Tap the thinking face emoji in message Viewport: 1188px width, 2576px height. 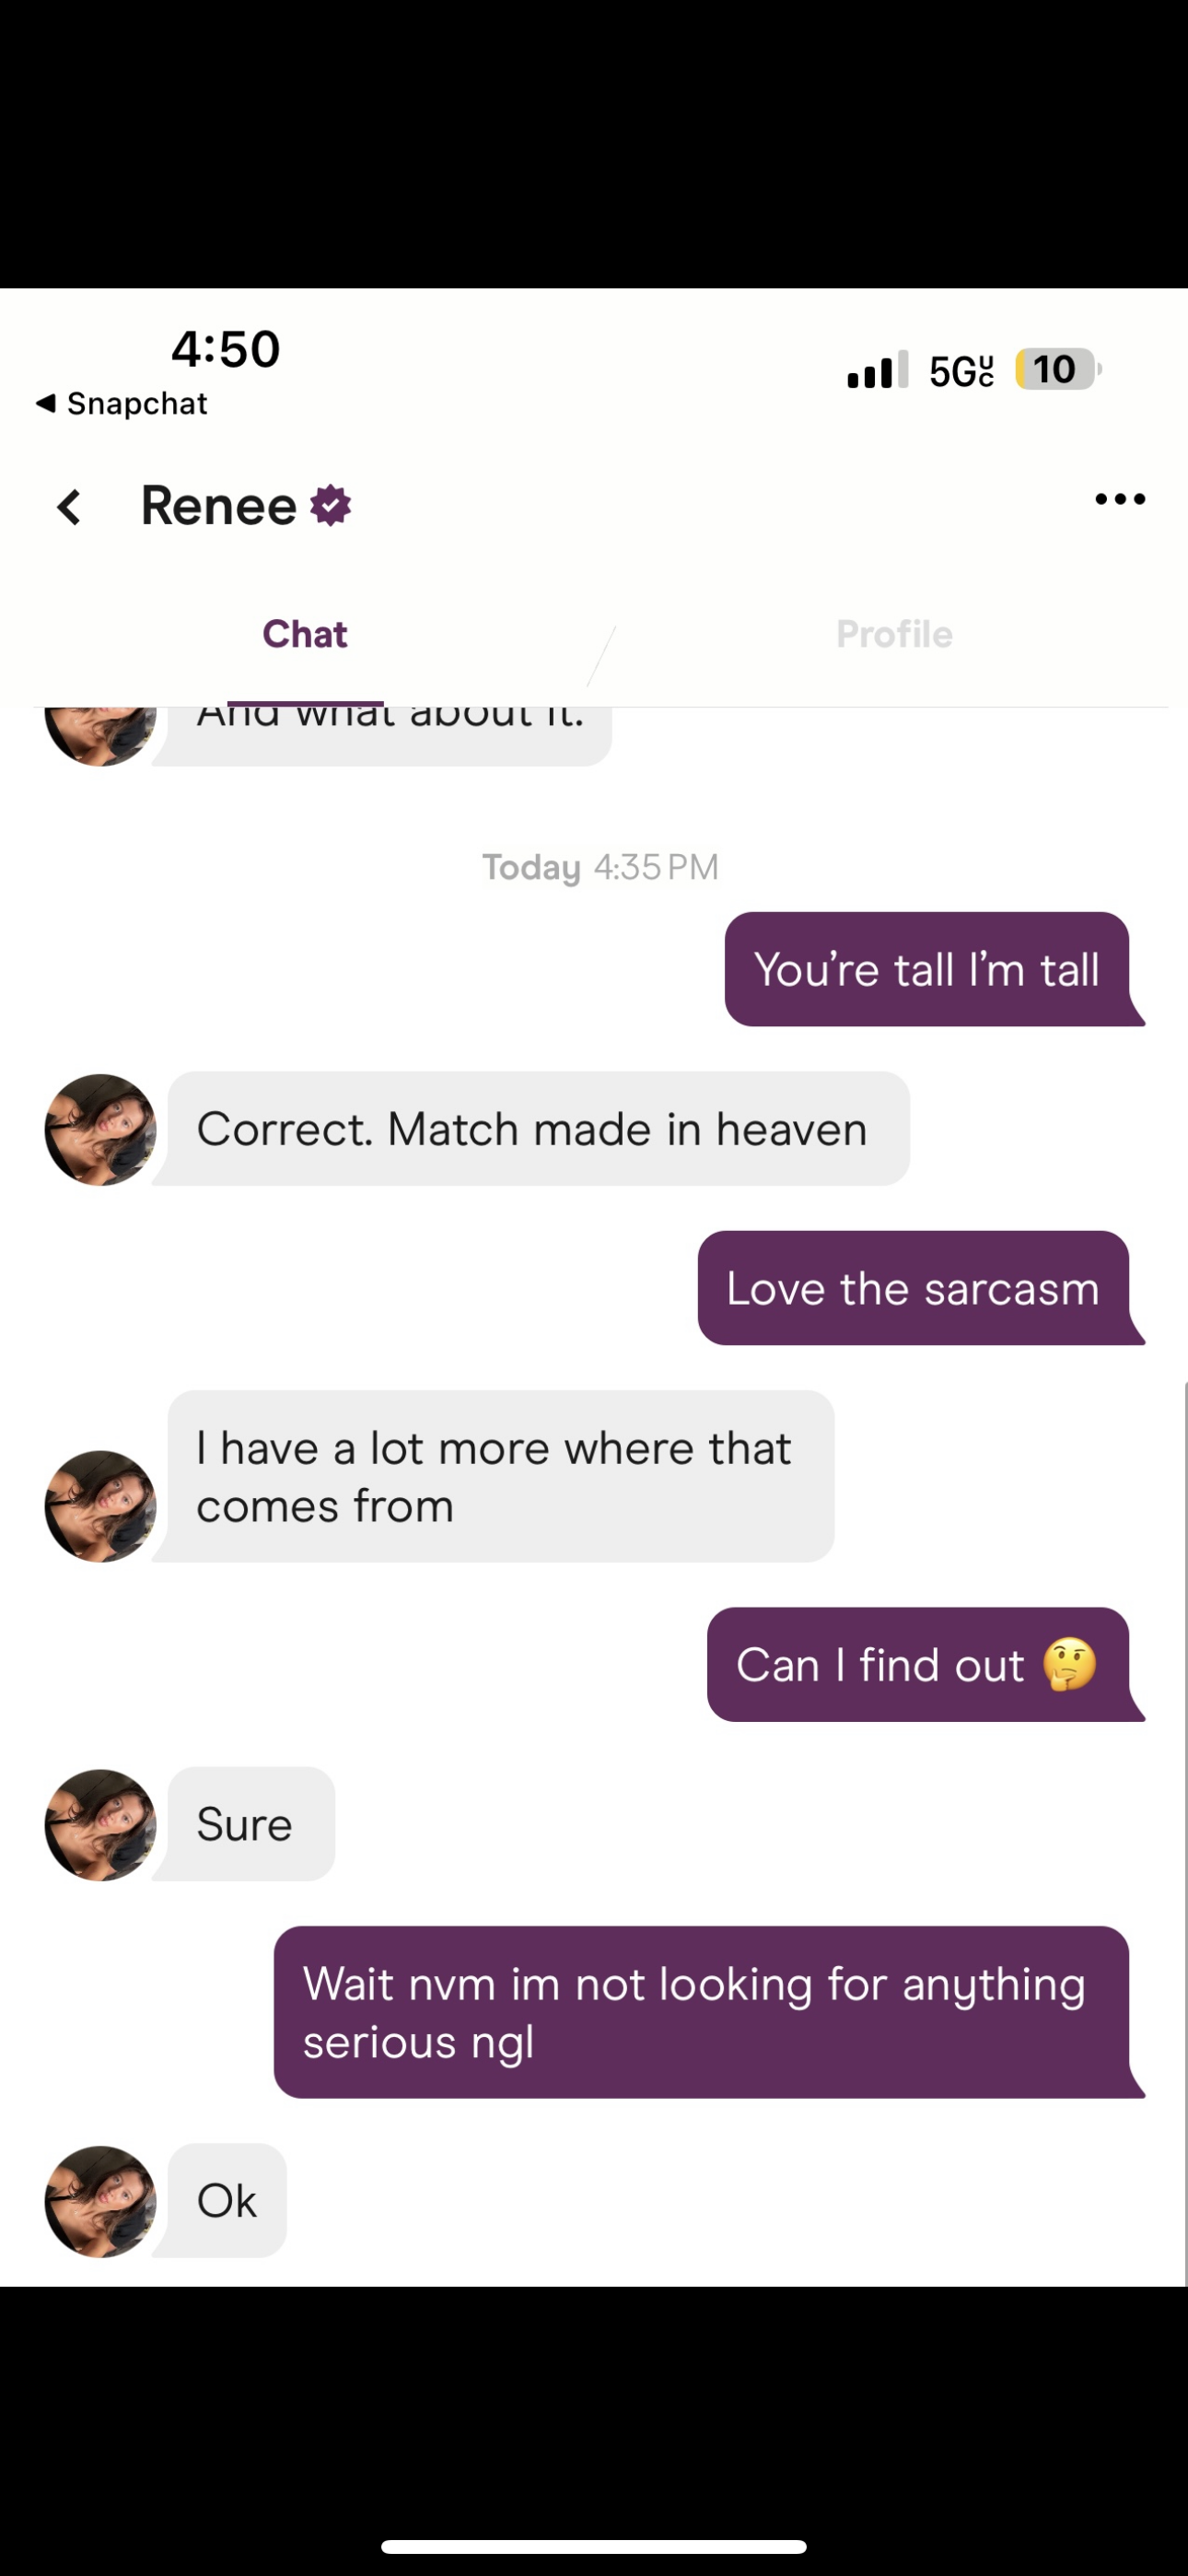pyautogui.click(x=1069, y=1664)
